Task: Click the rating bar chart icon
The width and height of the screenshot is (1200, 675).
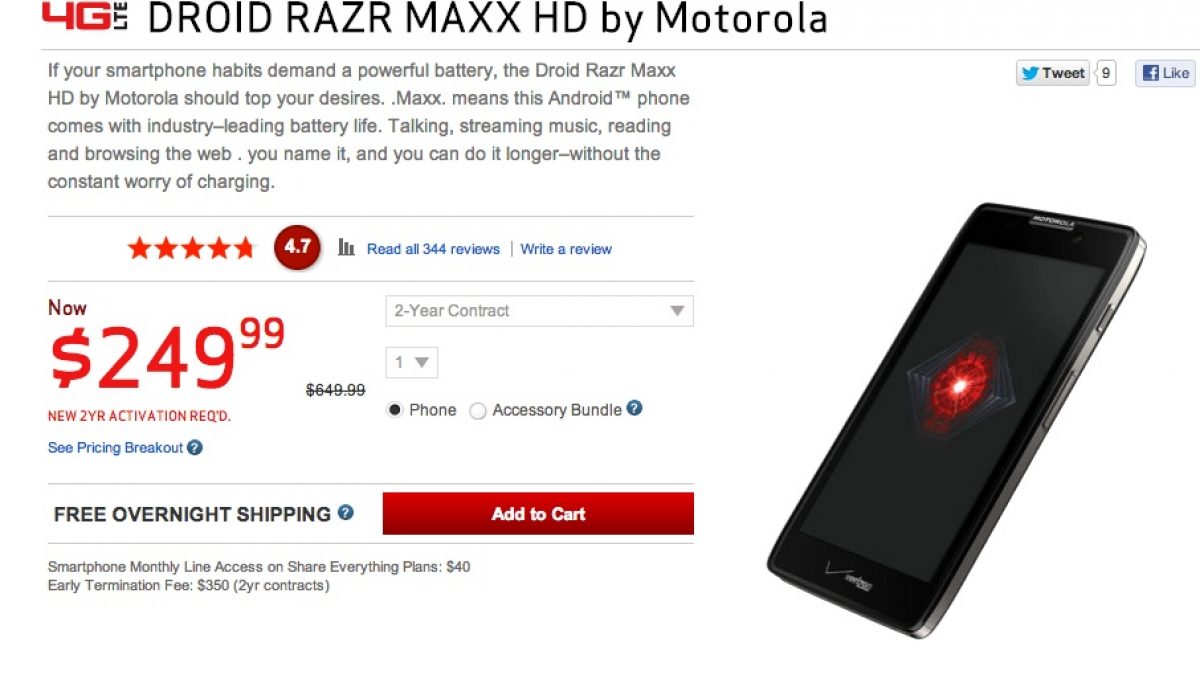Action: point(347,248)
